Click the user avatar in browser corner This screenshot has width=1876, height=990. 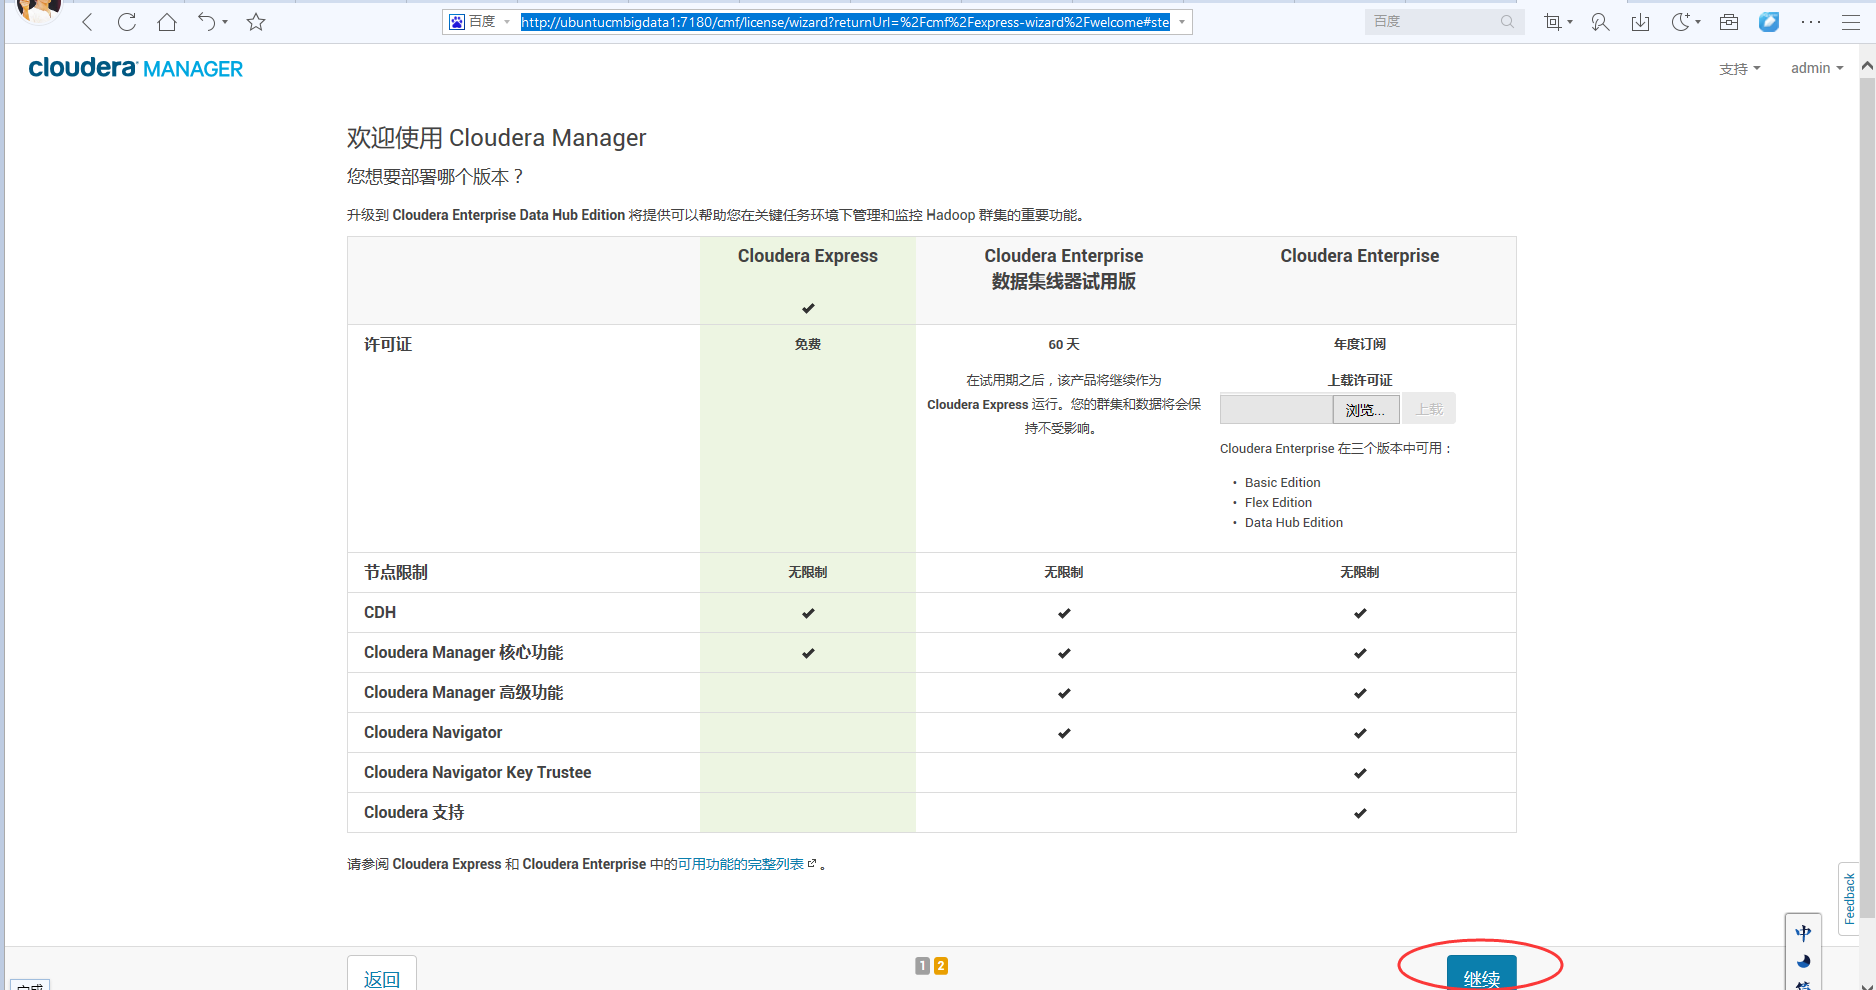click(38, 10)
